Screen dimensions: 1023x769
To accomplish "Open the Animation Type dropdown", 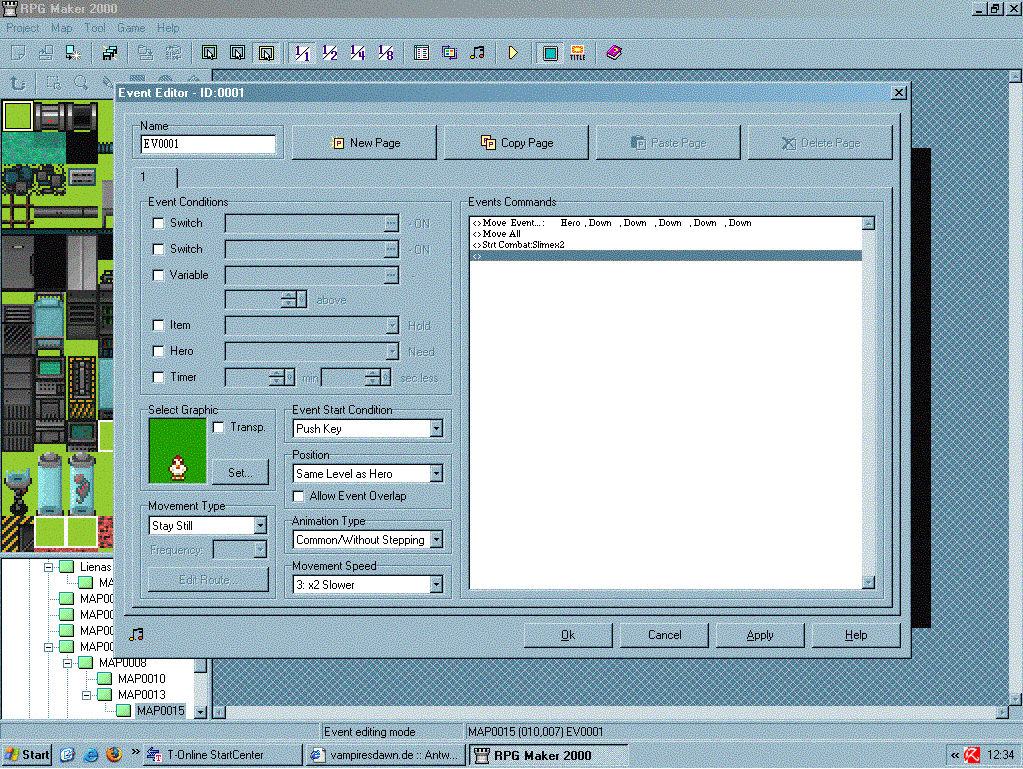I will click(x=436, y=539).
